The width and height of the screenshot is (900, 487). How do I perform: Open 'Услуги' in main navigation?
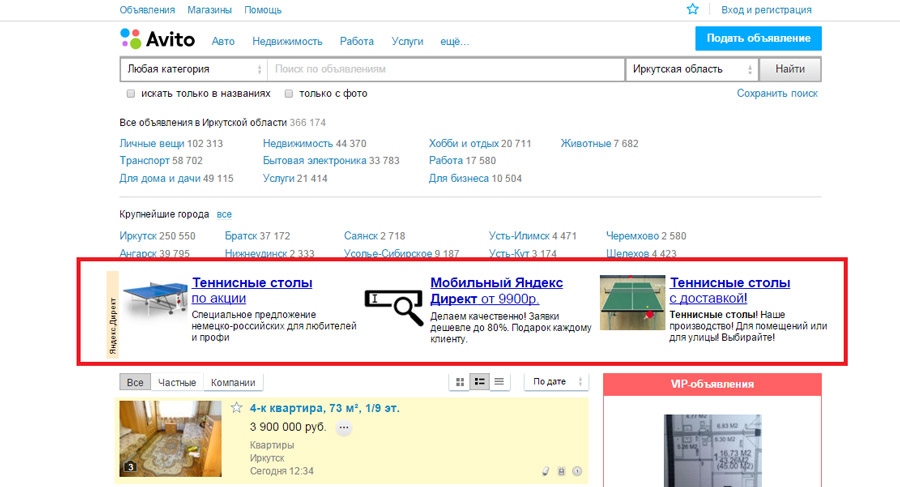[x=408, y=41]
